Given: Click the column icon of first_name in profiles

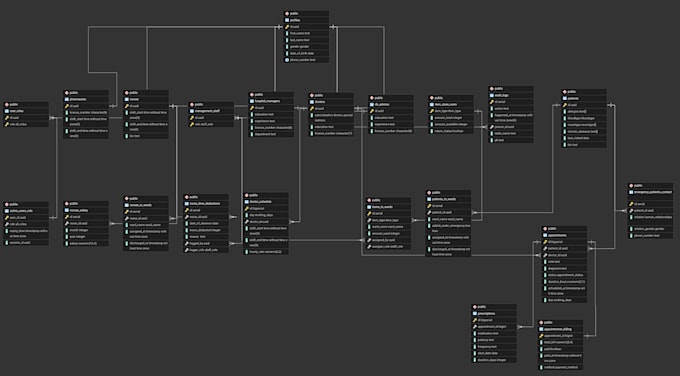Looking at the screenshot, I should (287, 33).
